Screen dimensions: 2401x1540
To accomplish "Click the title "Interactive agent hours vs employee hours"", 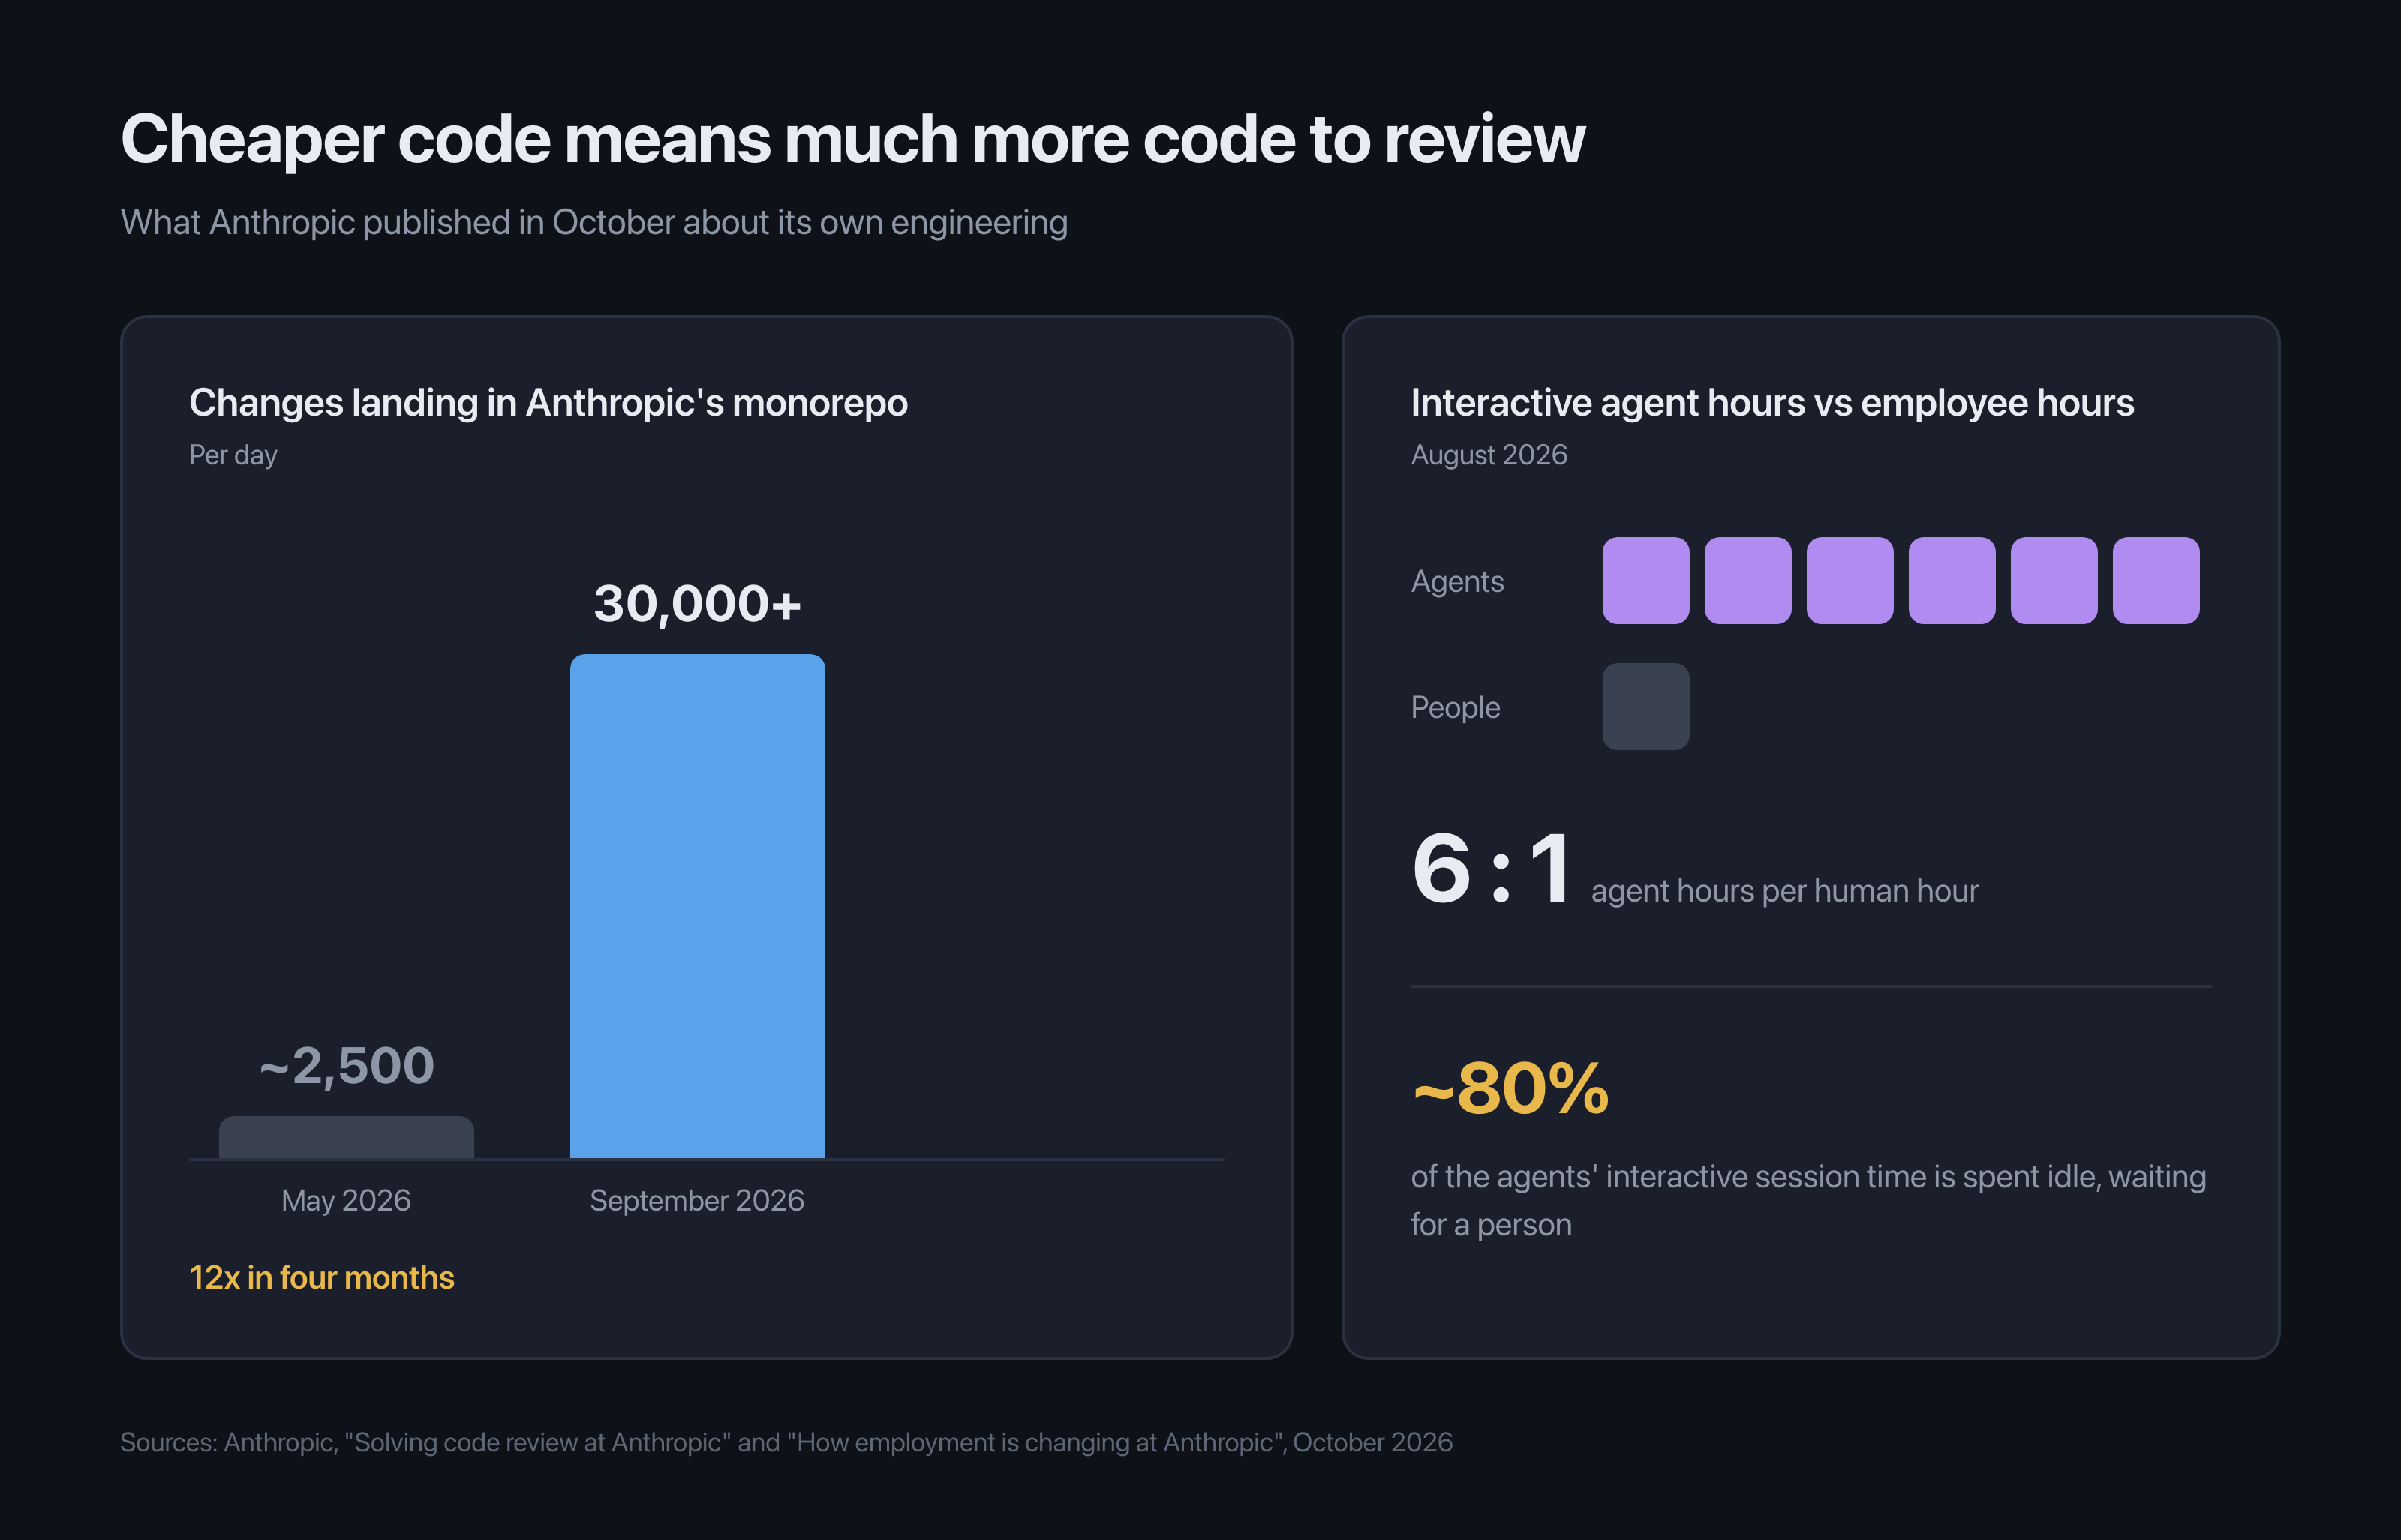I will point(1772,402).
